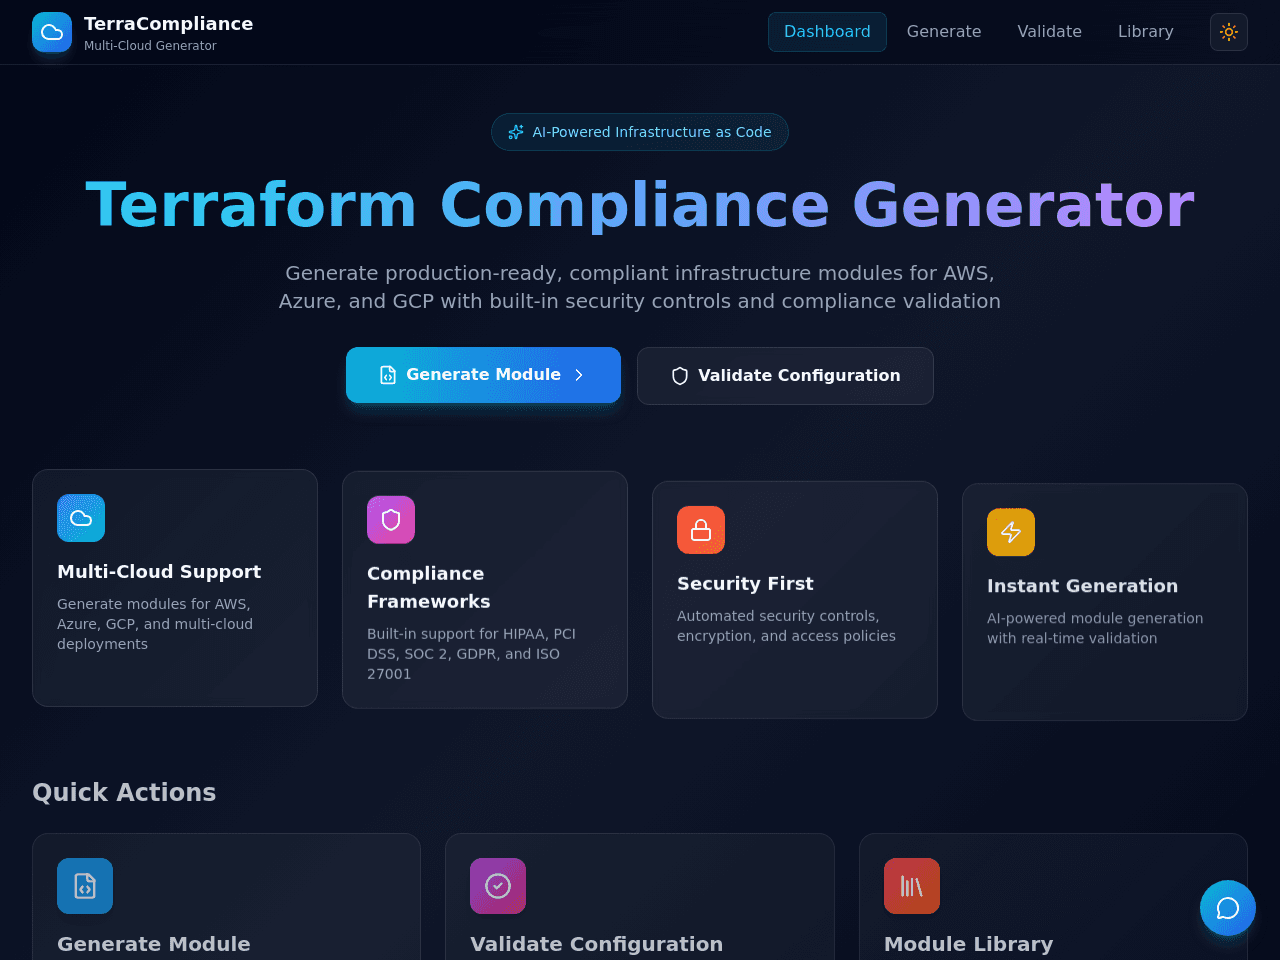Screen dimensions: 1280x960
Task: Click the TerraCompliance cloud logo icon
Action: 52,32
